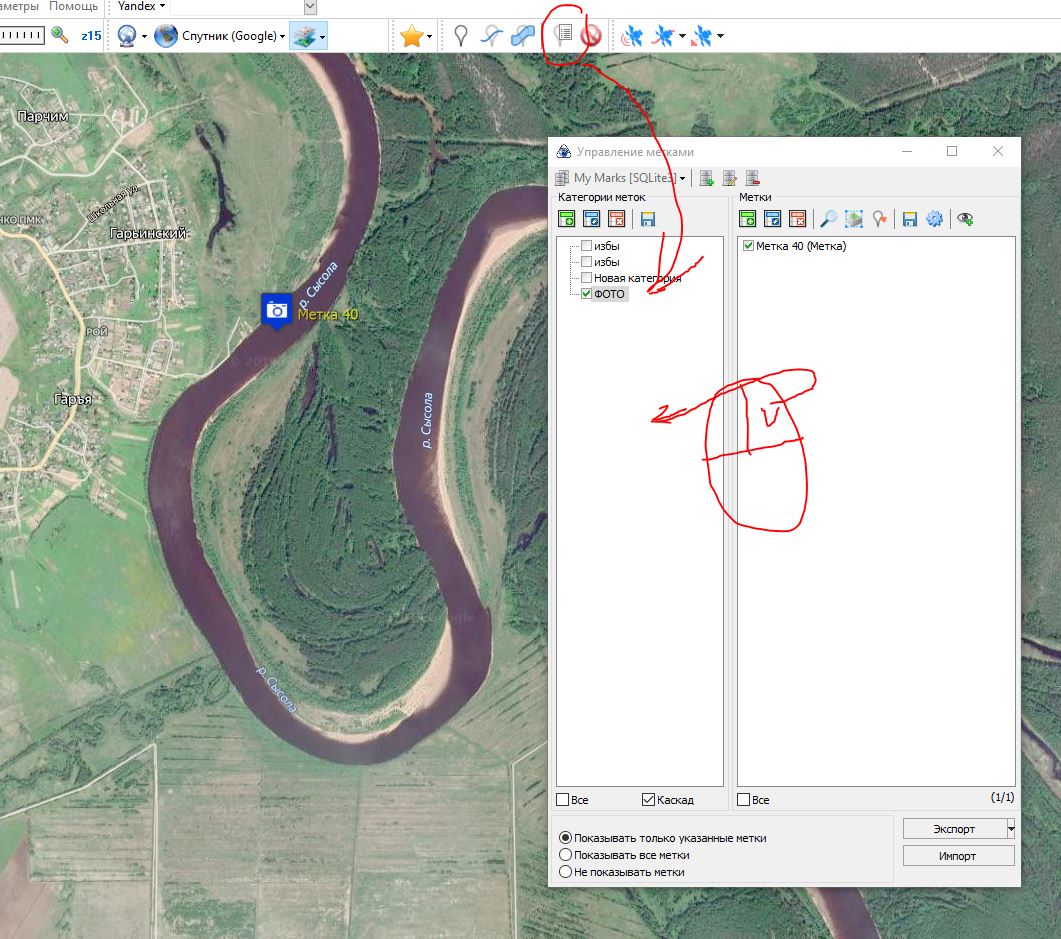Viewport: 1061px width, 939px height.
Task: Click the add database icon next to My Marks
Action: point(707,179)
